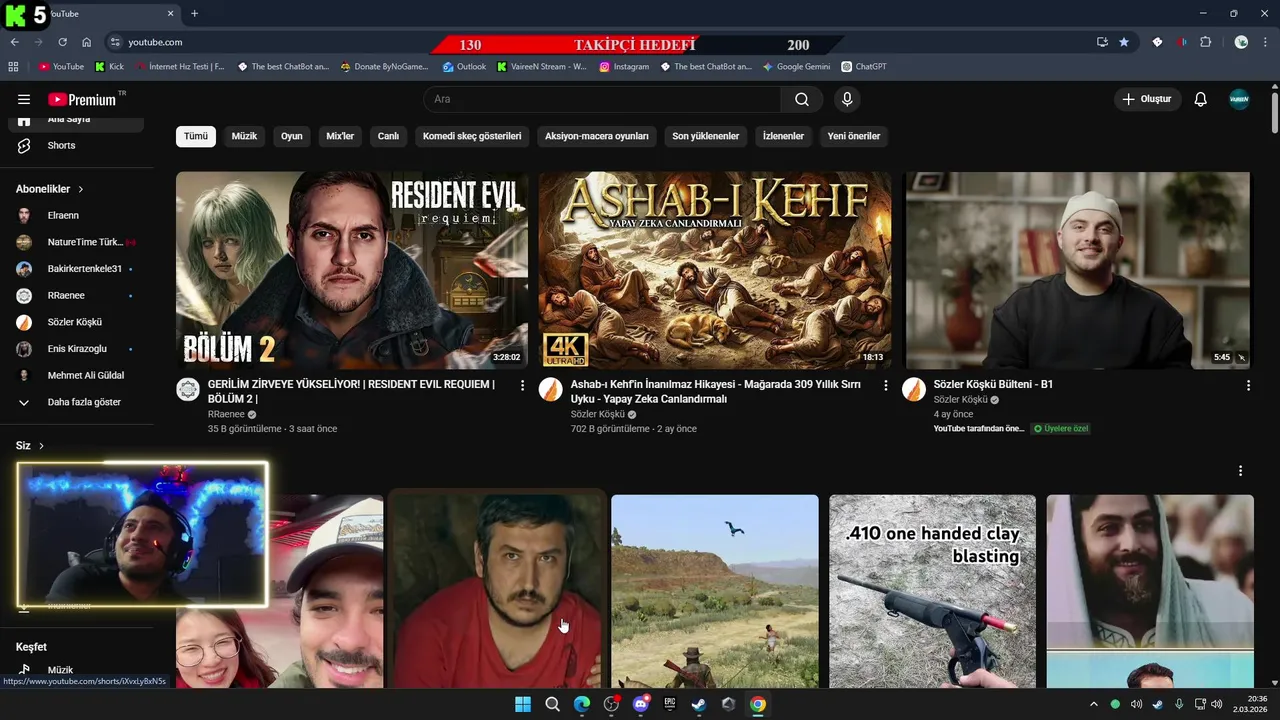Select the Tümü filter chip
This screenshot has width=1280, height=720.
[x=196, y=136]
